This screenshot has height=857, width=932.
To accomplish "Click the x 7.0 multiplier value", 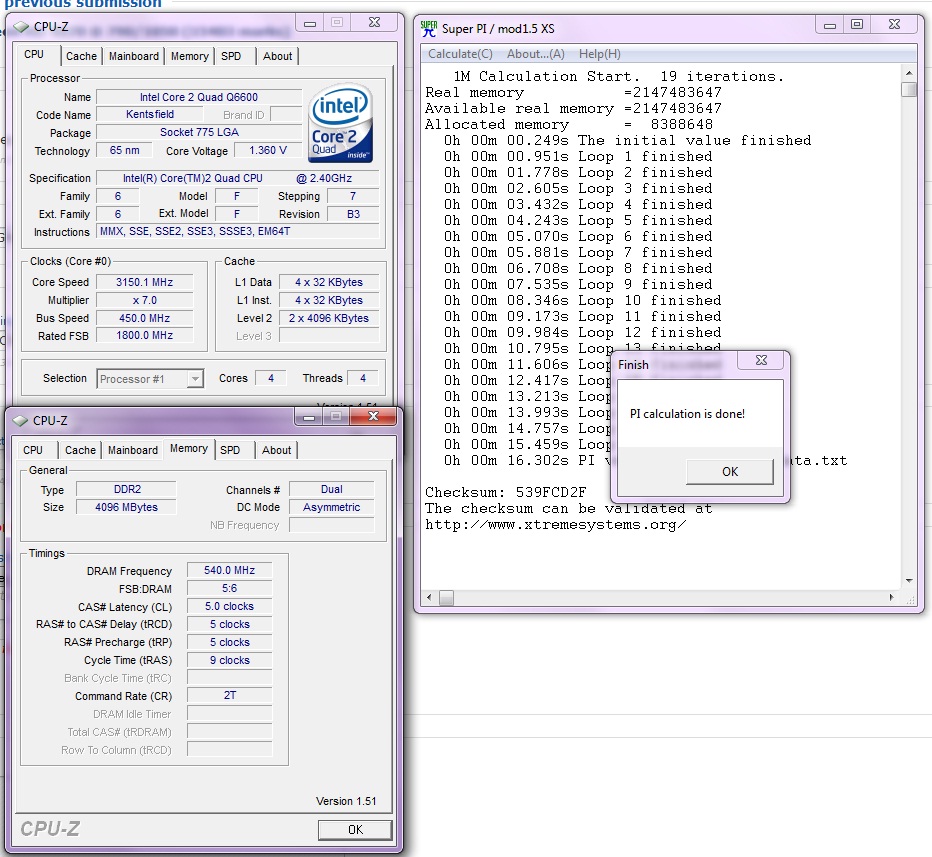I will pos(144,300).
